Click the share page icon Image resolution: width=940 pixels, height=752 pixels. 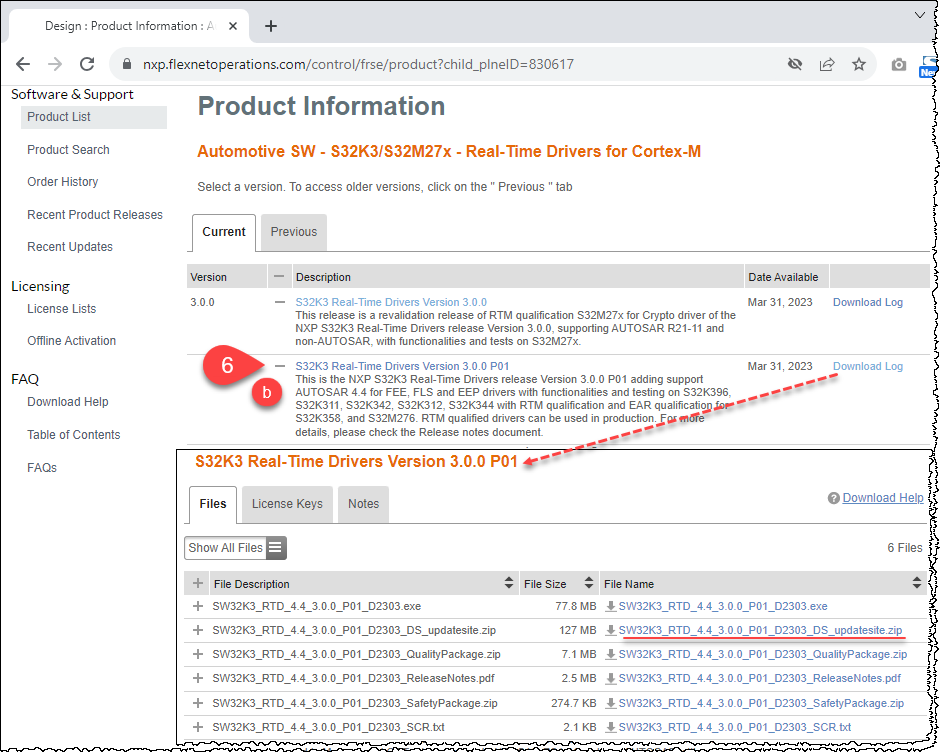827,64
